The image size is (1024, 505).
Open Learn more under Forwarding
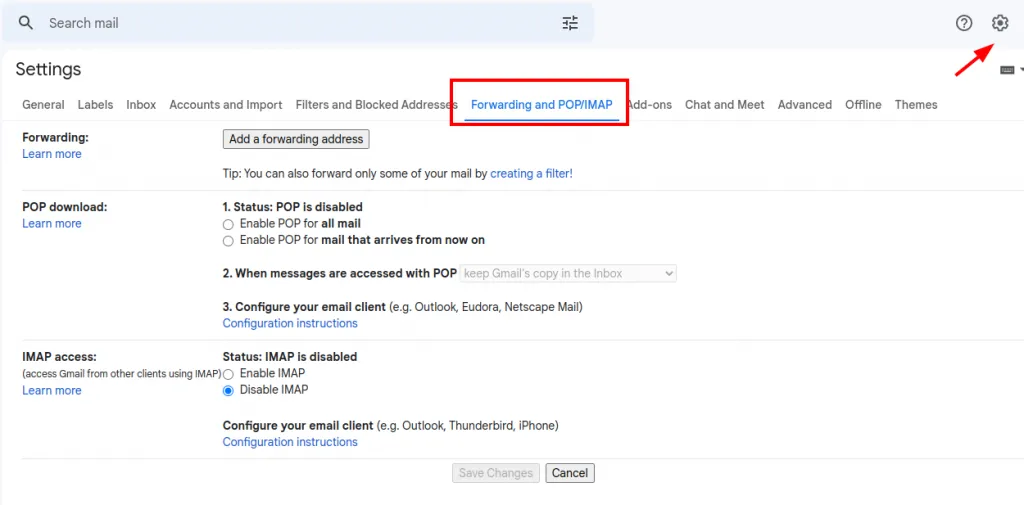click(x=52, y=154)
